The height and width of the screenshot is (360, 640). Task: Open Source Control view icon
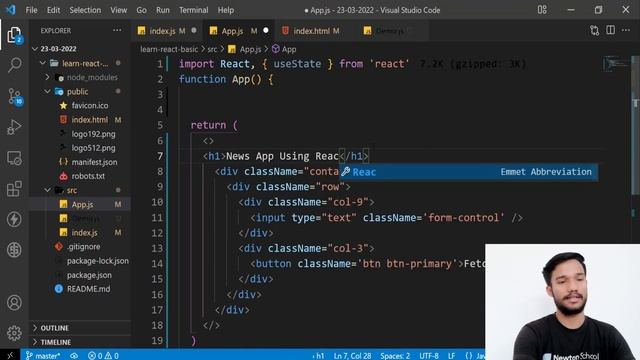(14, 97)
